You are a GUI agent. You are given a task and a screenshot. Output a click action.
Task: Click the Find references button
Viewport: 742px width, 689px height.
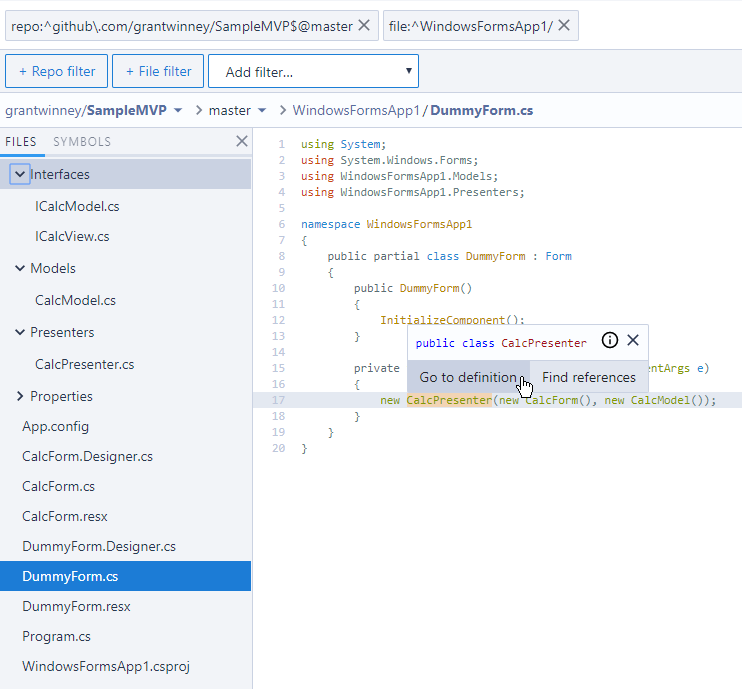588,377
